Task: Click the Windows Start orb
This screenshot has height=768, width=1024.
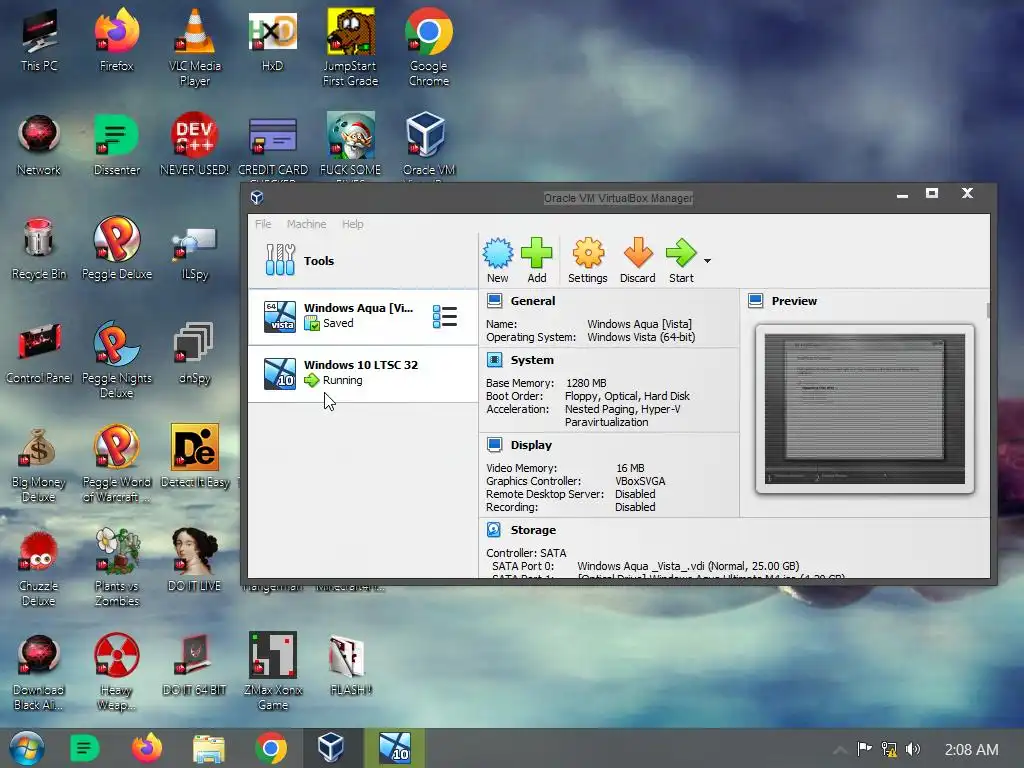Action: (27, 748)
